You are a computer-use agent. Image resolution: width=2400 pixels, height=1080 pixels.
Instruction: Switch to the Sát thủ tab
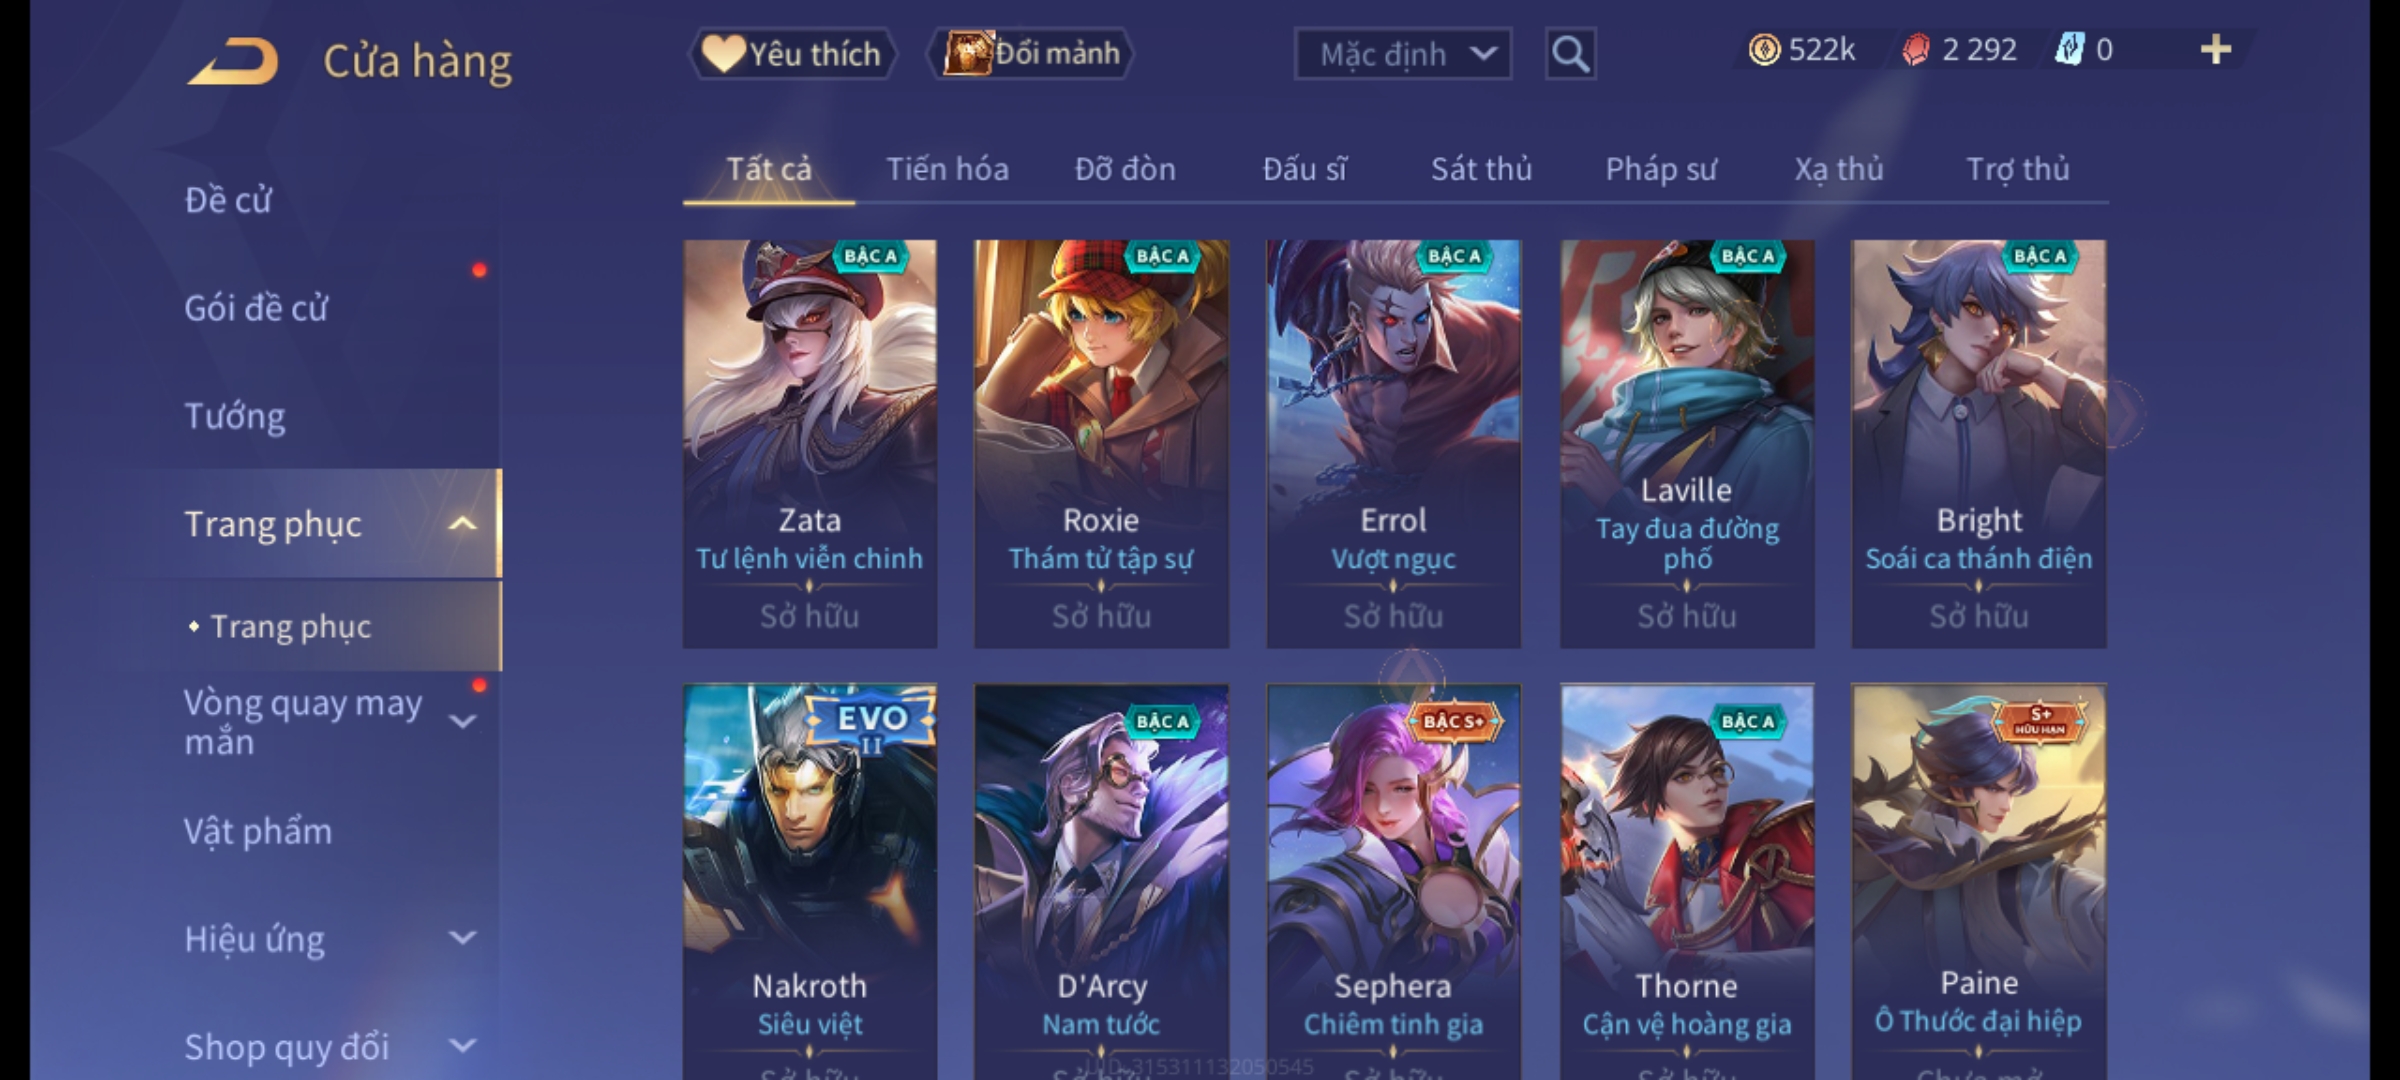1481,169
